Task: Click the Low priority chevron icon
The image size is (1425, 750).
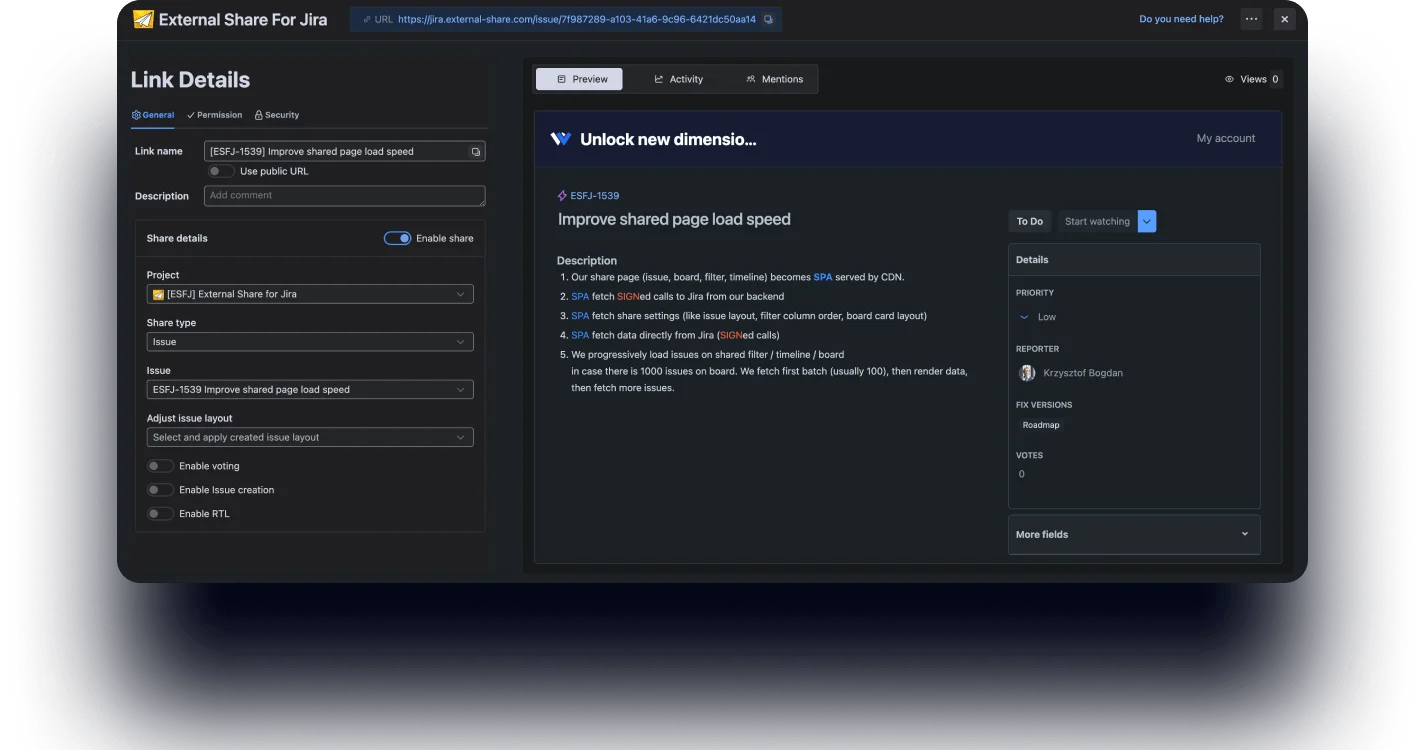Action: click(1024, 317)
